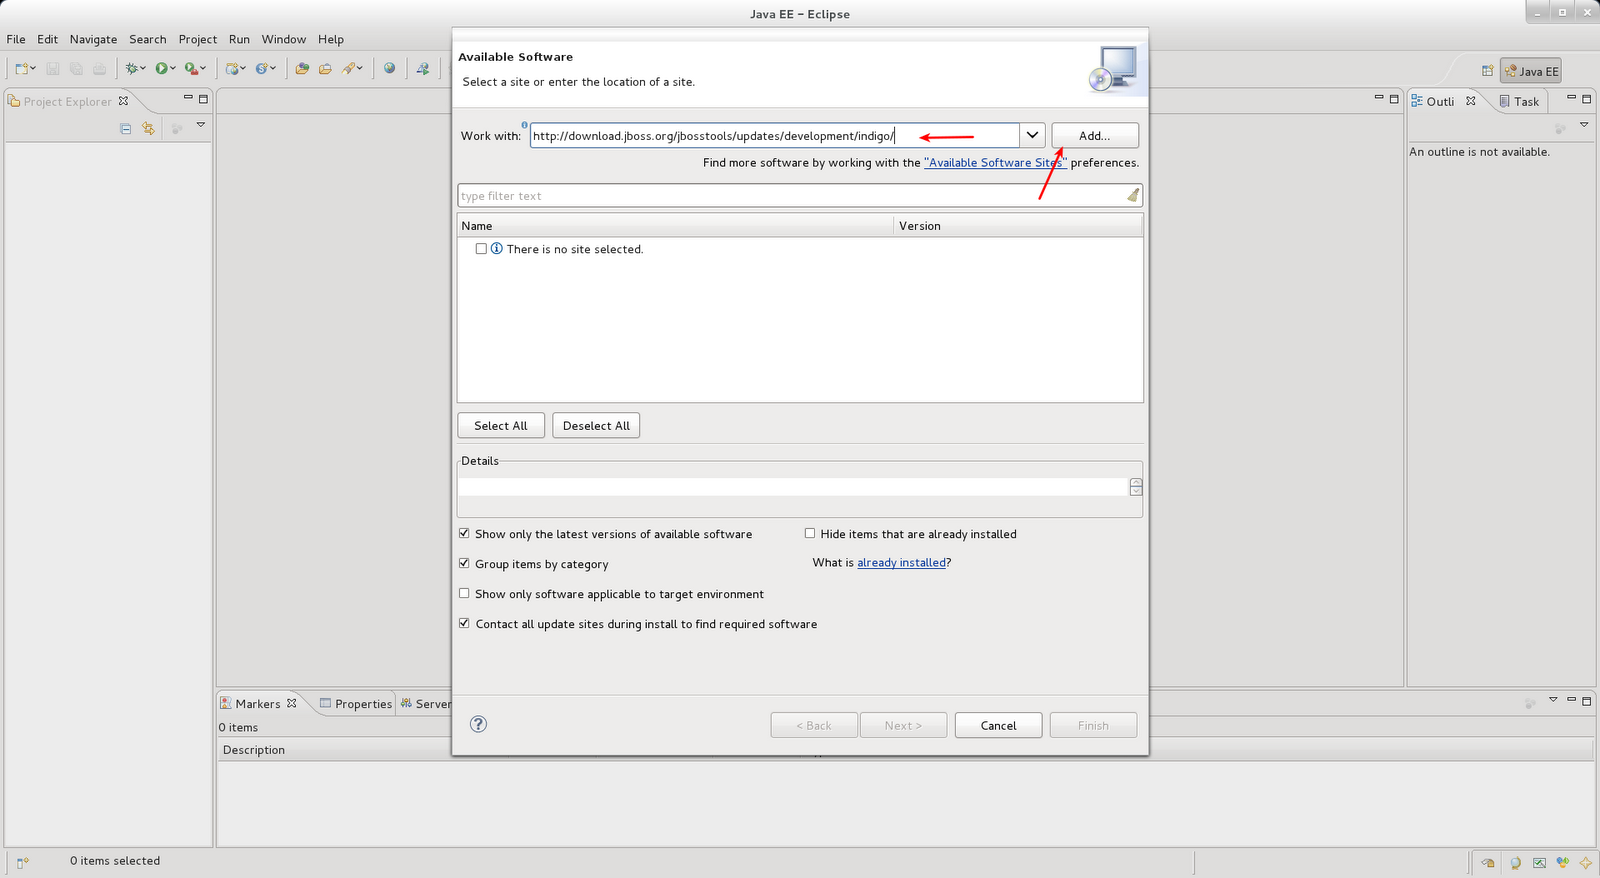Click the New wizard toolbar icon
Image resolution: width=1600 pixels, height=878 pixels.
[20, 69]
